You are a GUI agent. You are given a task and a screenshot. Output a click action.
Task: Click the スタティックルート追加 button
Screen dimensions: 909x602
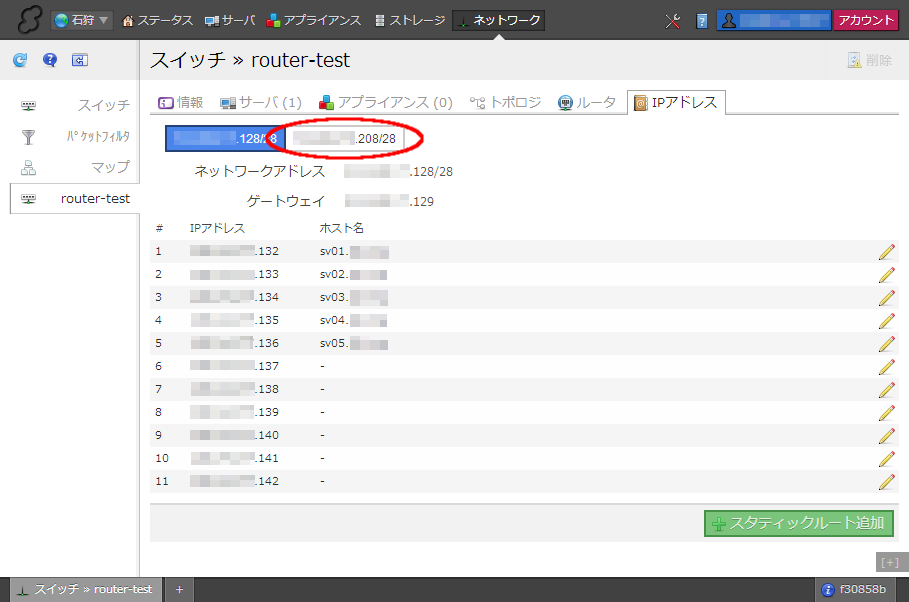click(798, 523)
